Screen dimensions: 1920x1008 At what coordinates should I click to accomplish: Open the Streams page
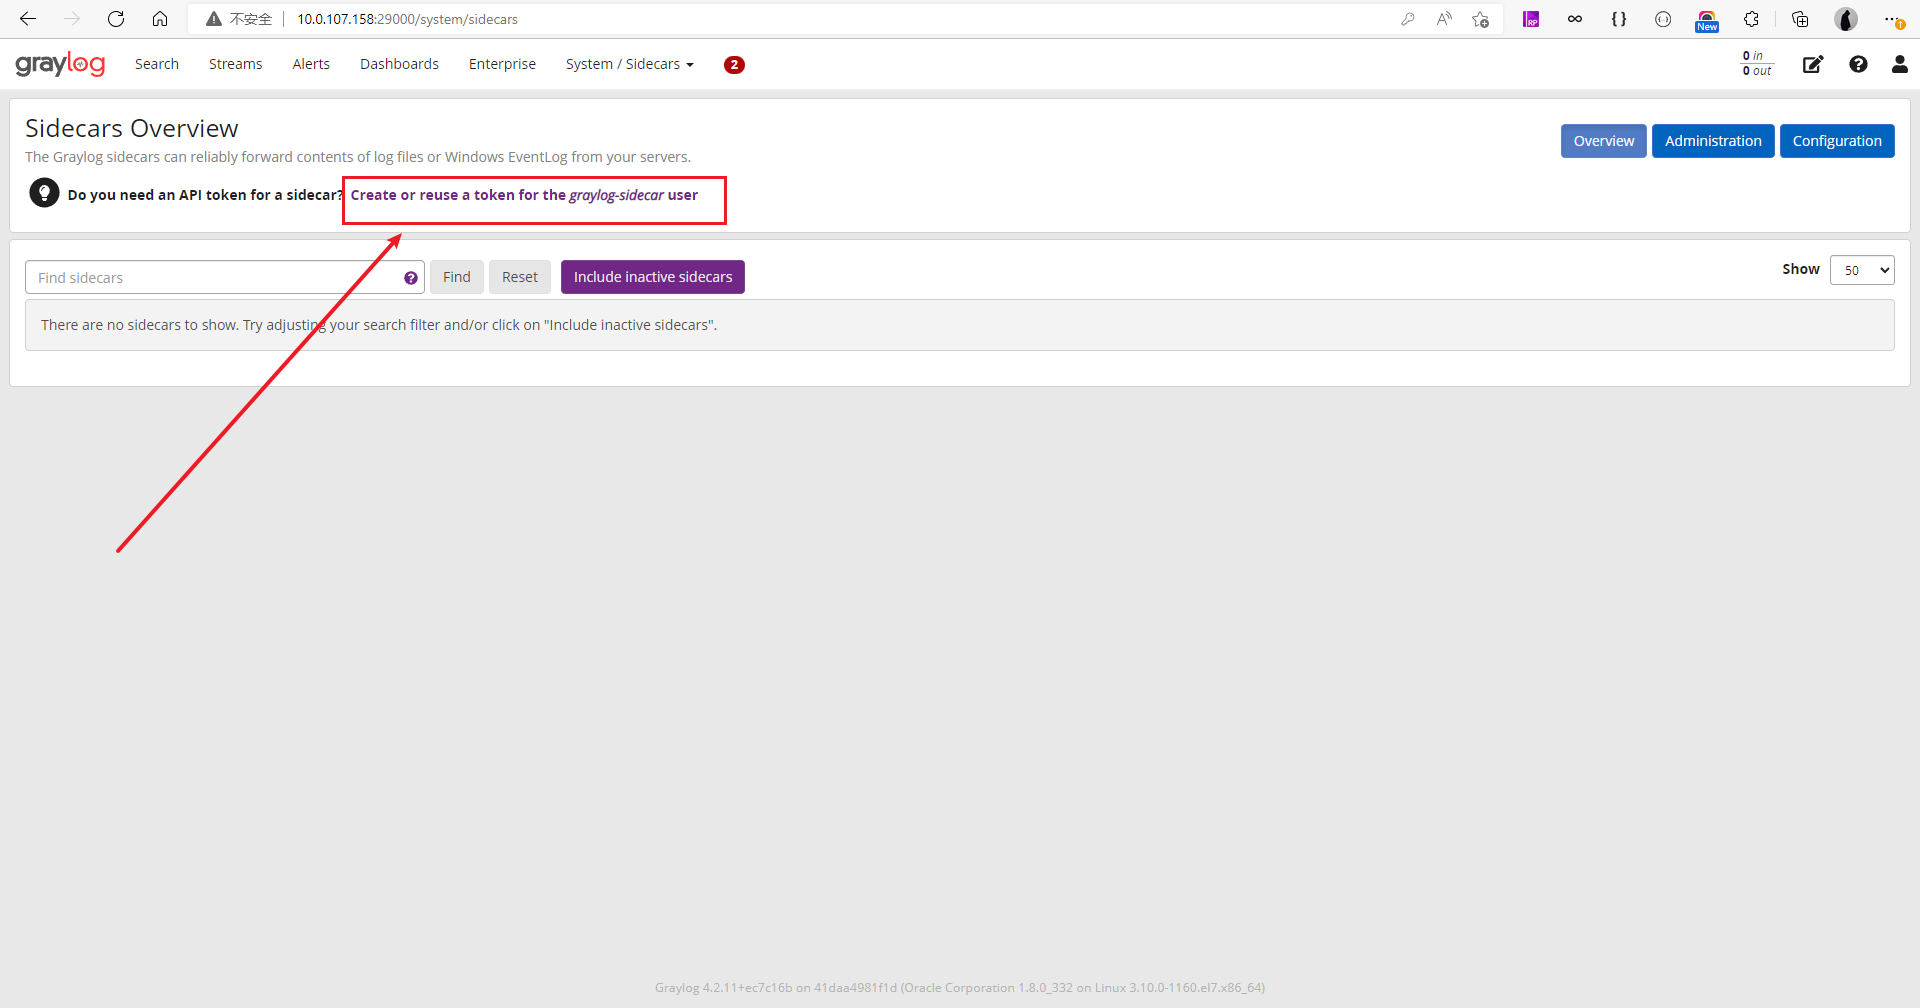click(236, 64)
